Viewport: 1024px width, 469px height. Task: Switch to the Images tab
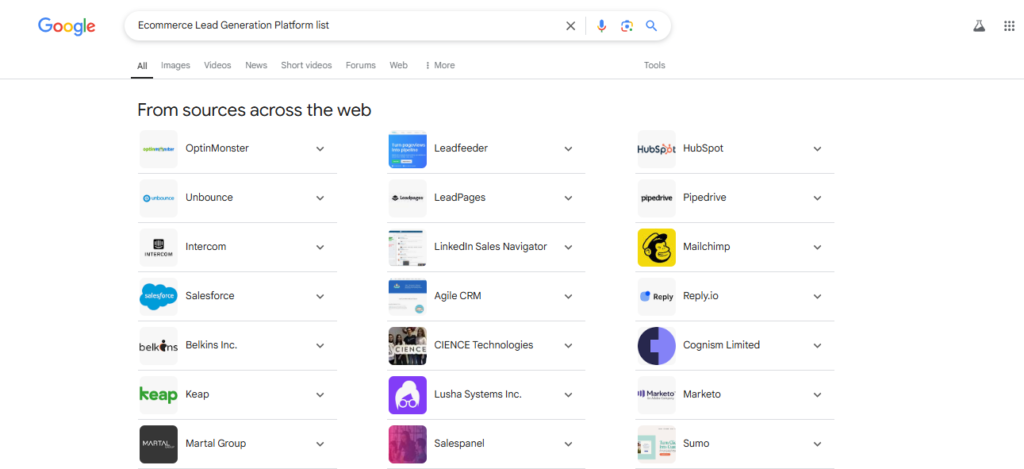pos(176,65)
